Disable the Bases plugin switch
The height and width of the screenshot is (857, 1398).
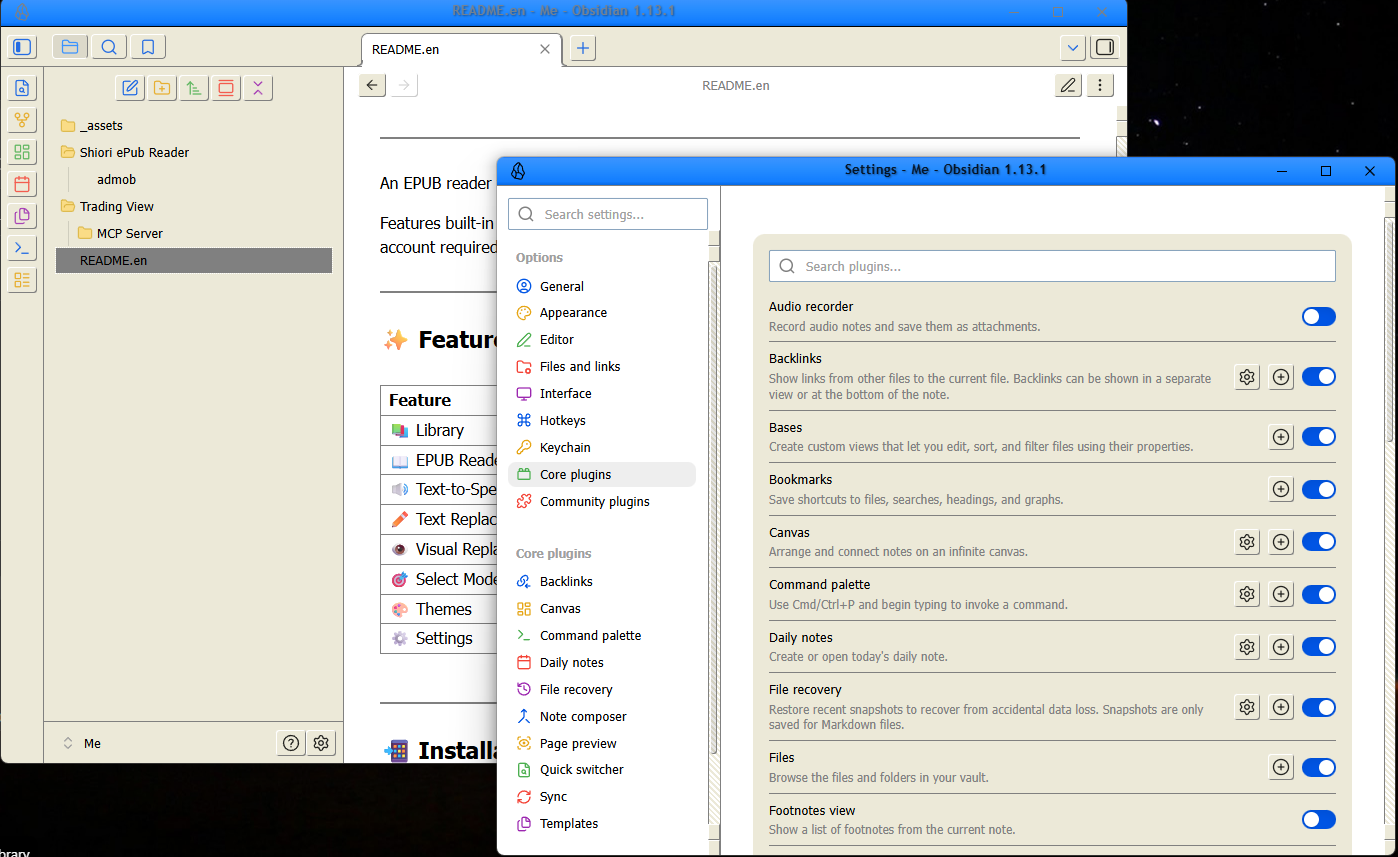1319,436
